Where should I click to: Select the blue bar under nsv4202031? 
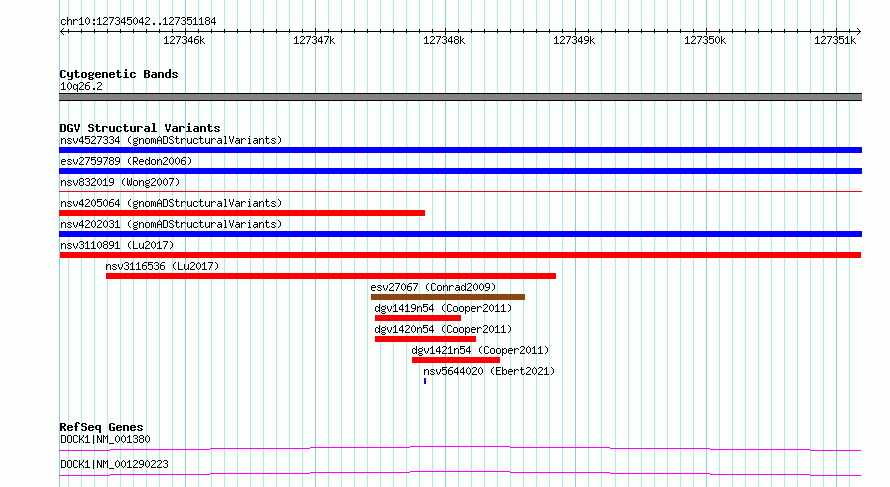click(x=460, y=234)
